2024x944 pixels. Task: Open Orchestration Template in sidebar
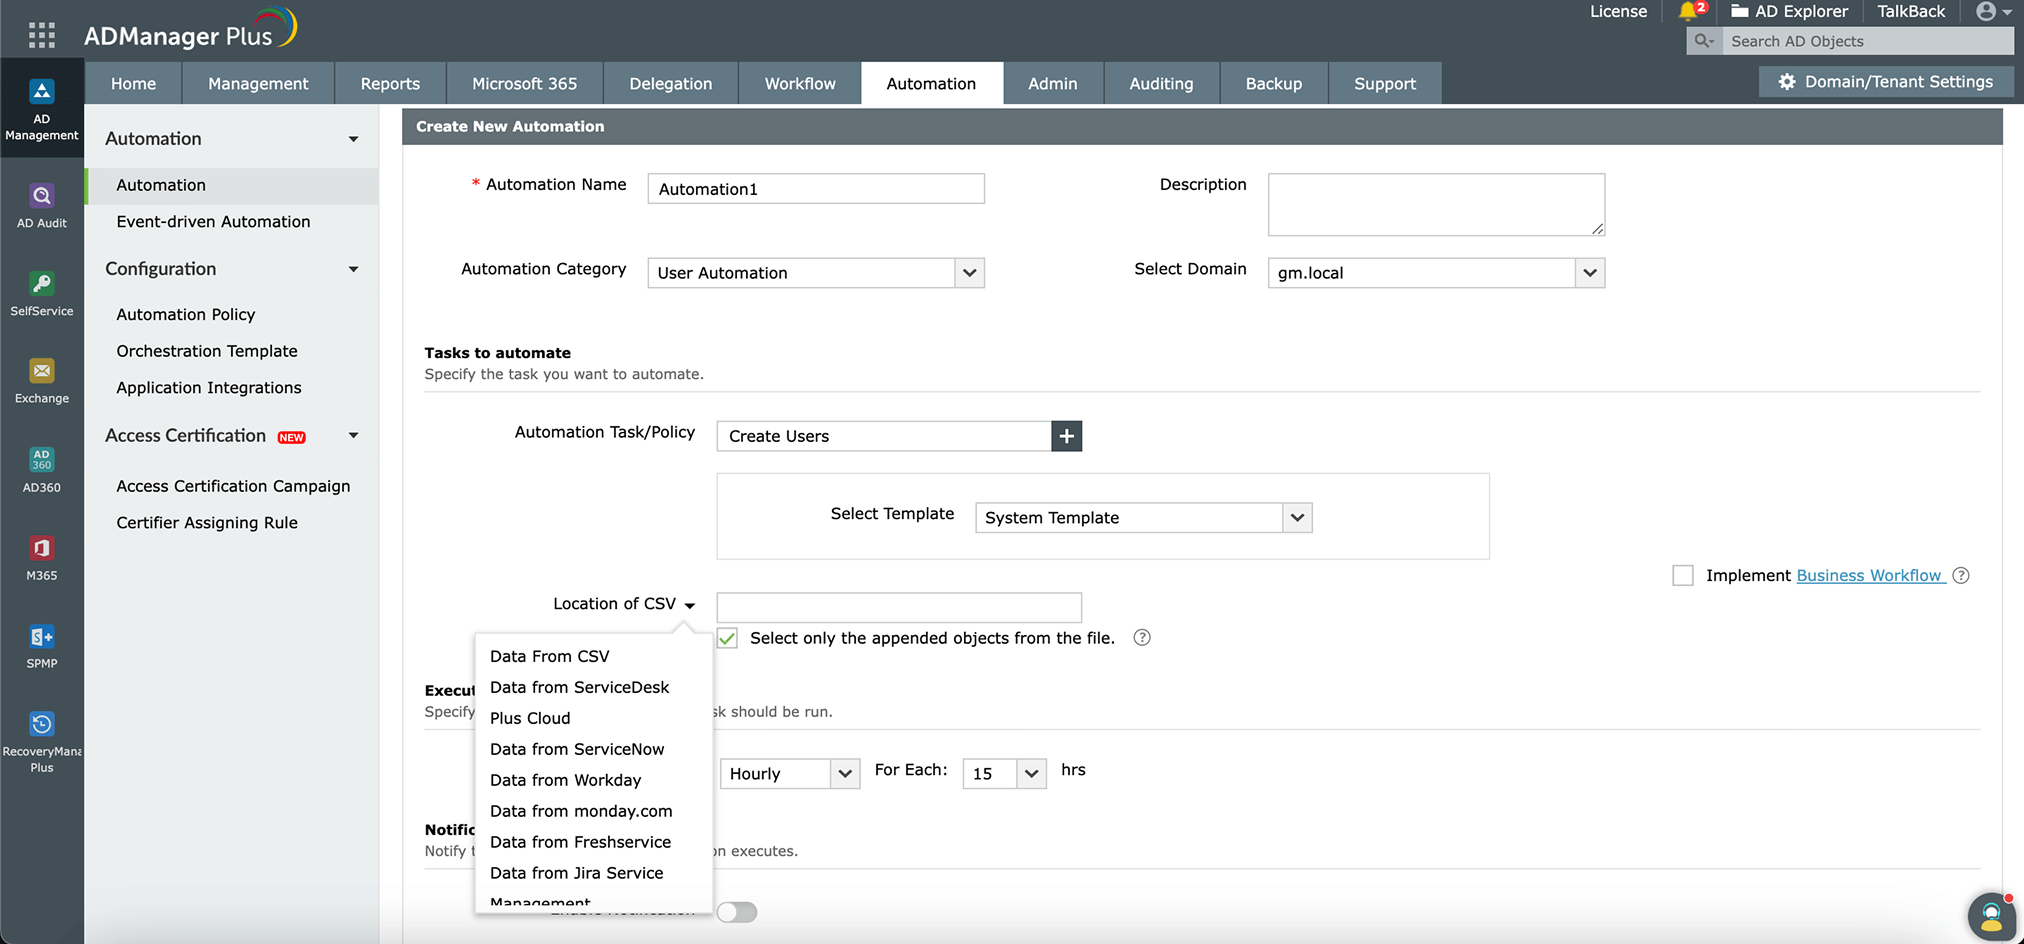207,351
